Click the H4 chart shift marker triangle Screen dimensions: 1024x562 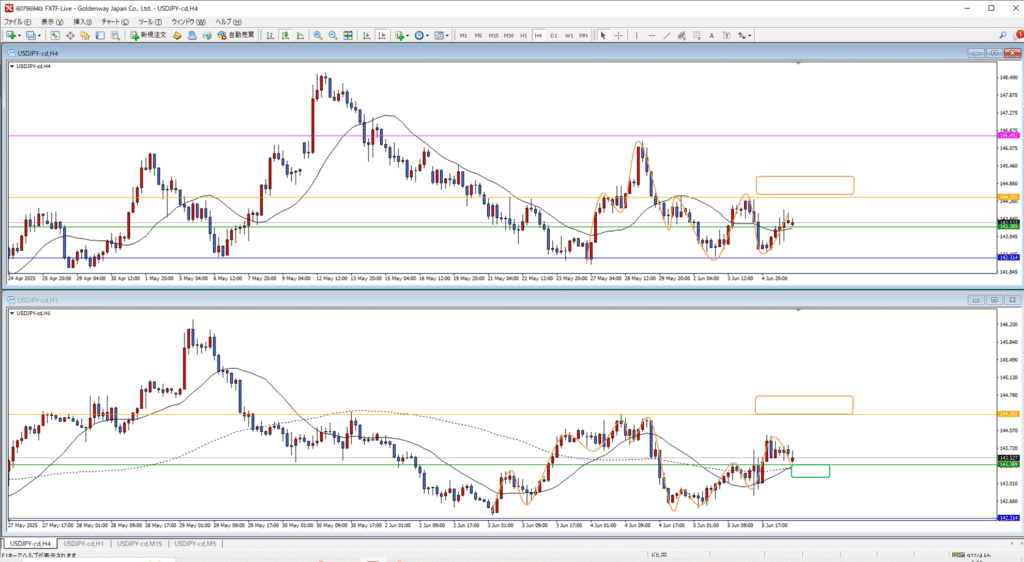click(798, 63)
